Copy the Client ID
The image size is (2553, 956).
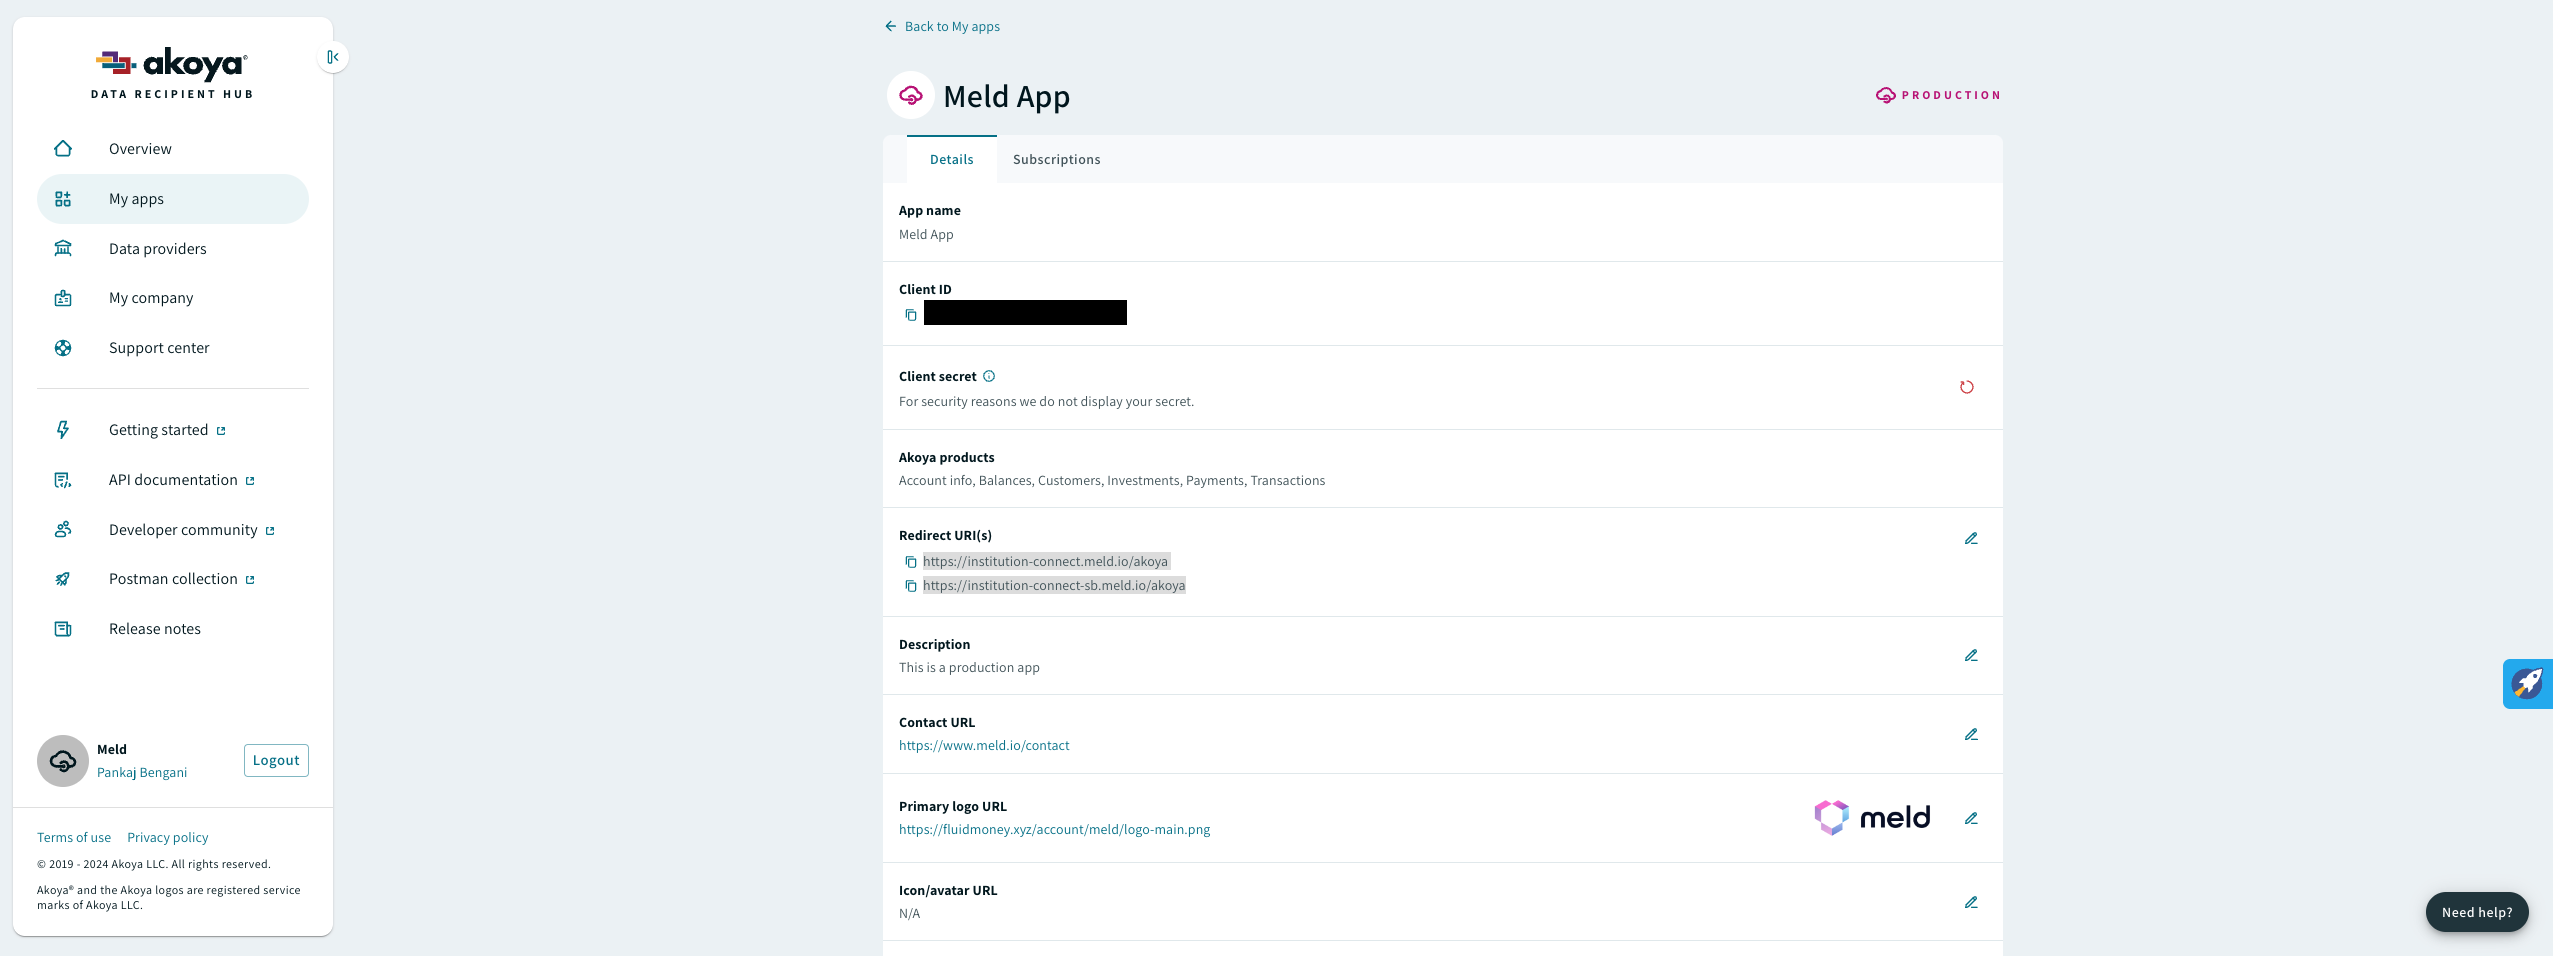911,315
